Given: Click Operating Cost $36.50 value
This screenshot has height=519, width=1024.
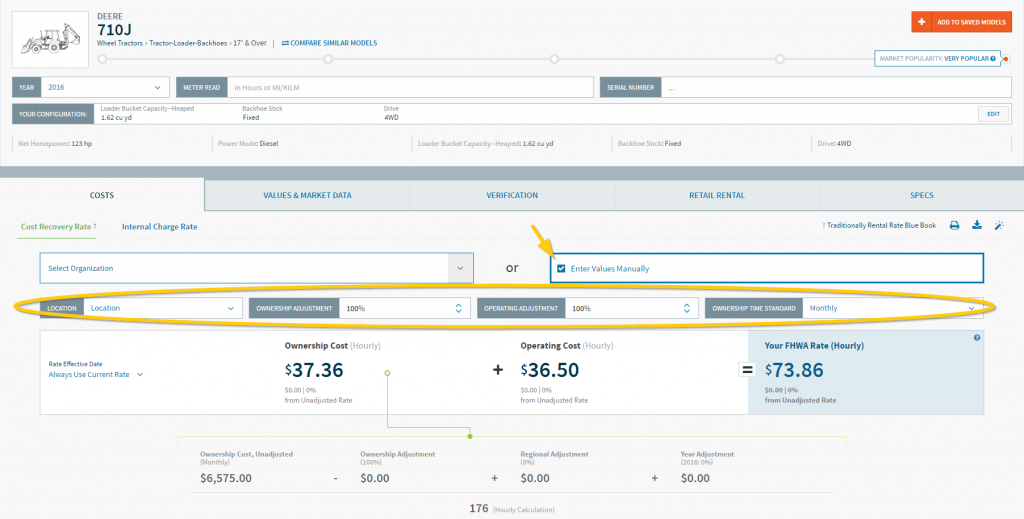Looking at the screenshot, I should click(x=550, y=370).
